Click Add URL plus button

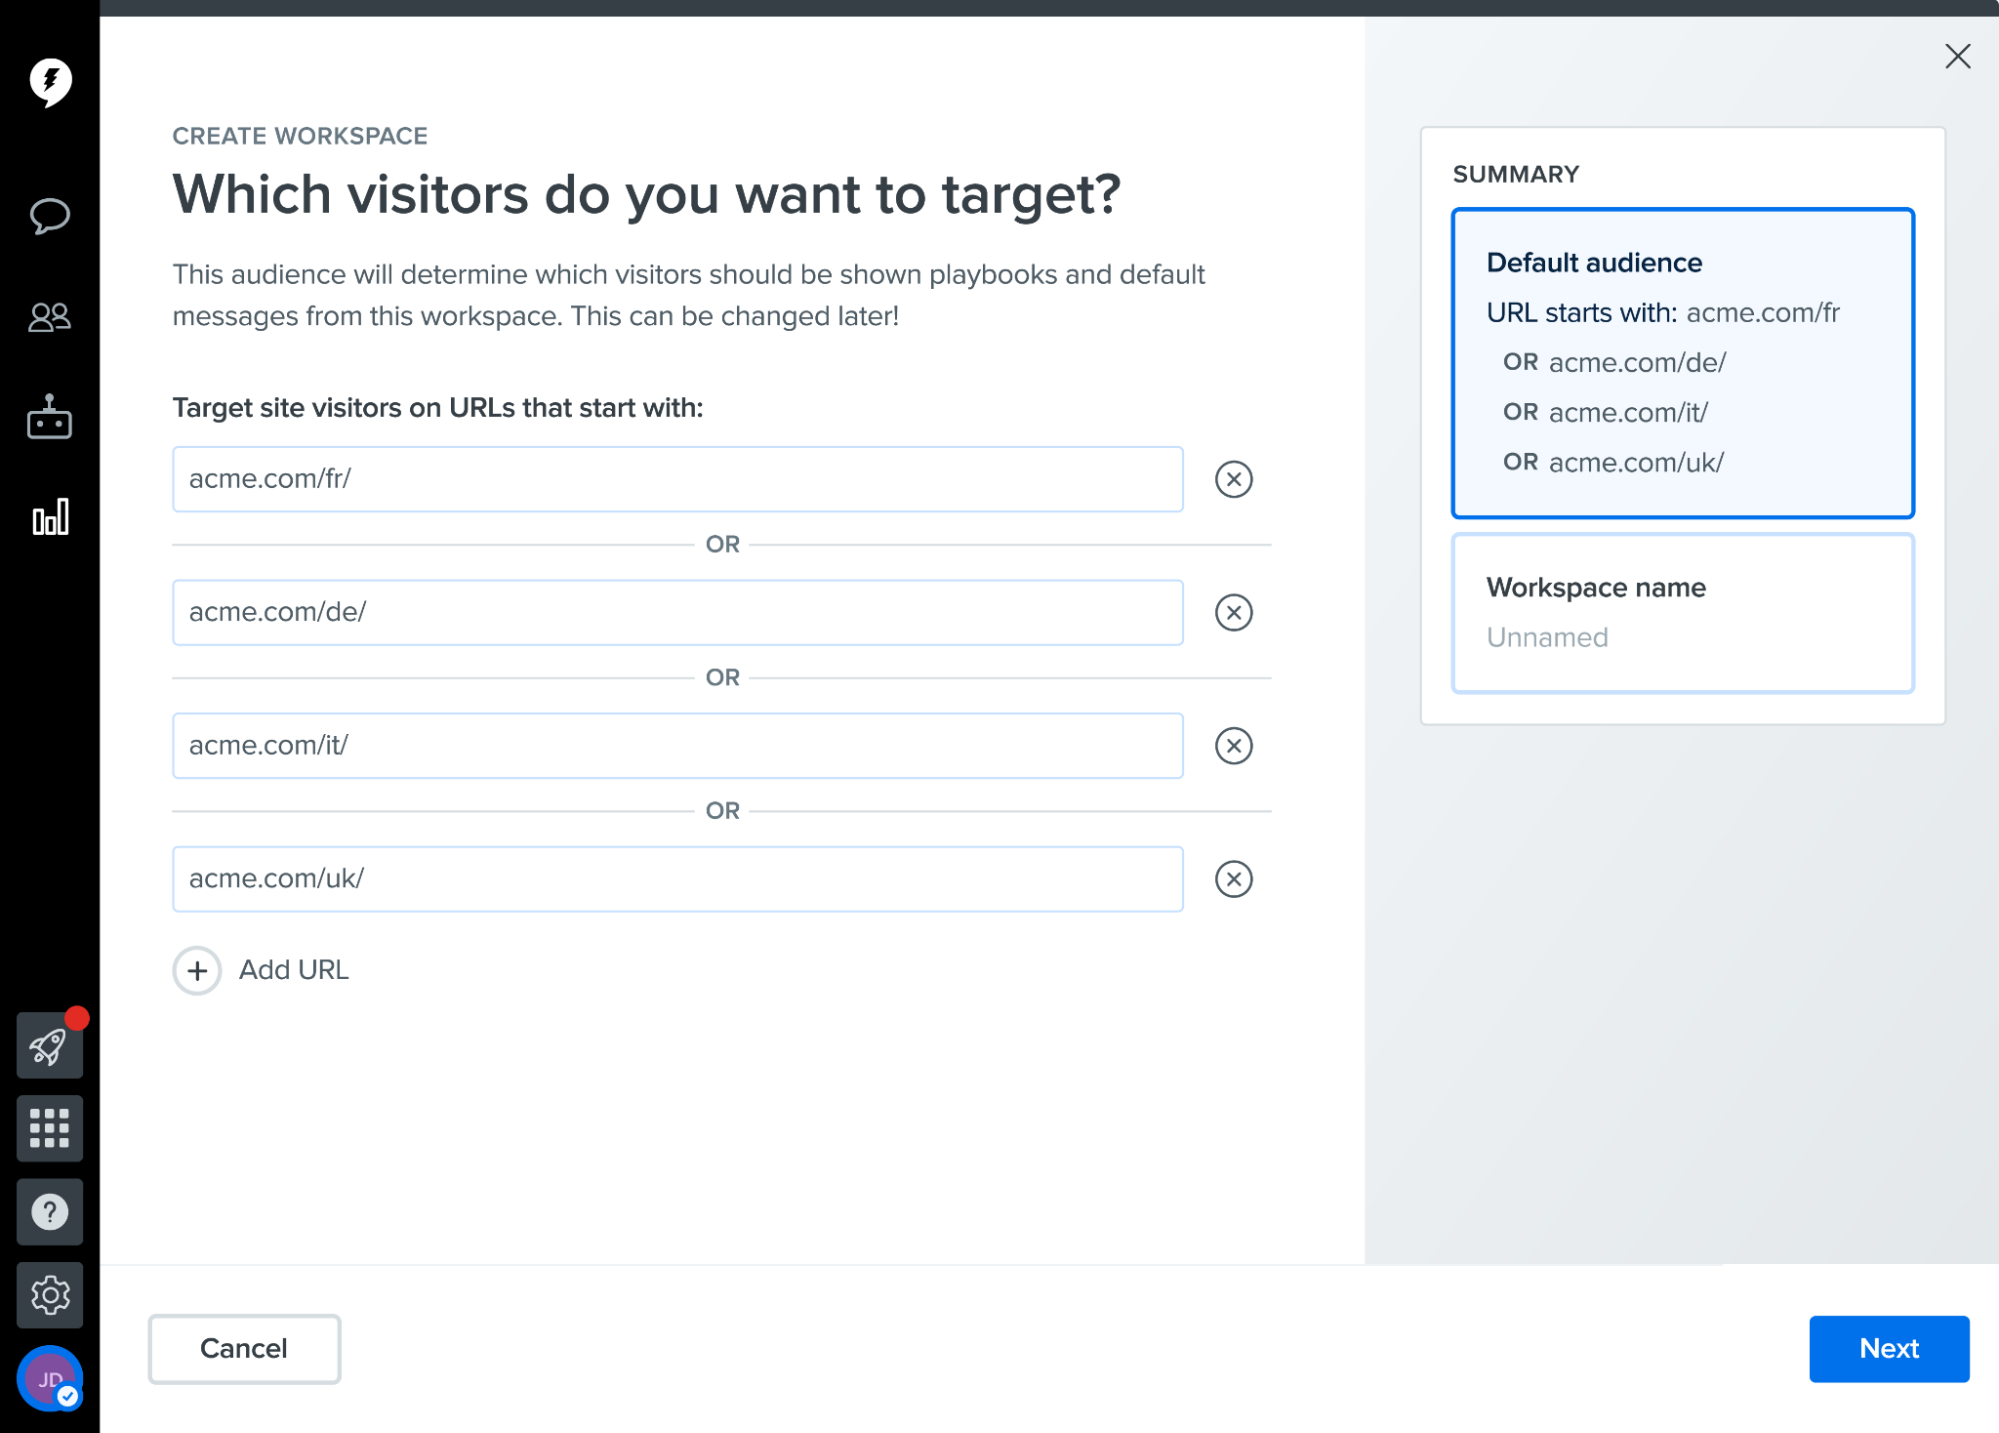pos(197,970)
